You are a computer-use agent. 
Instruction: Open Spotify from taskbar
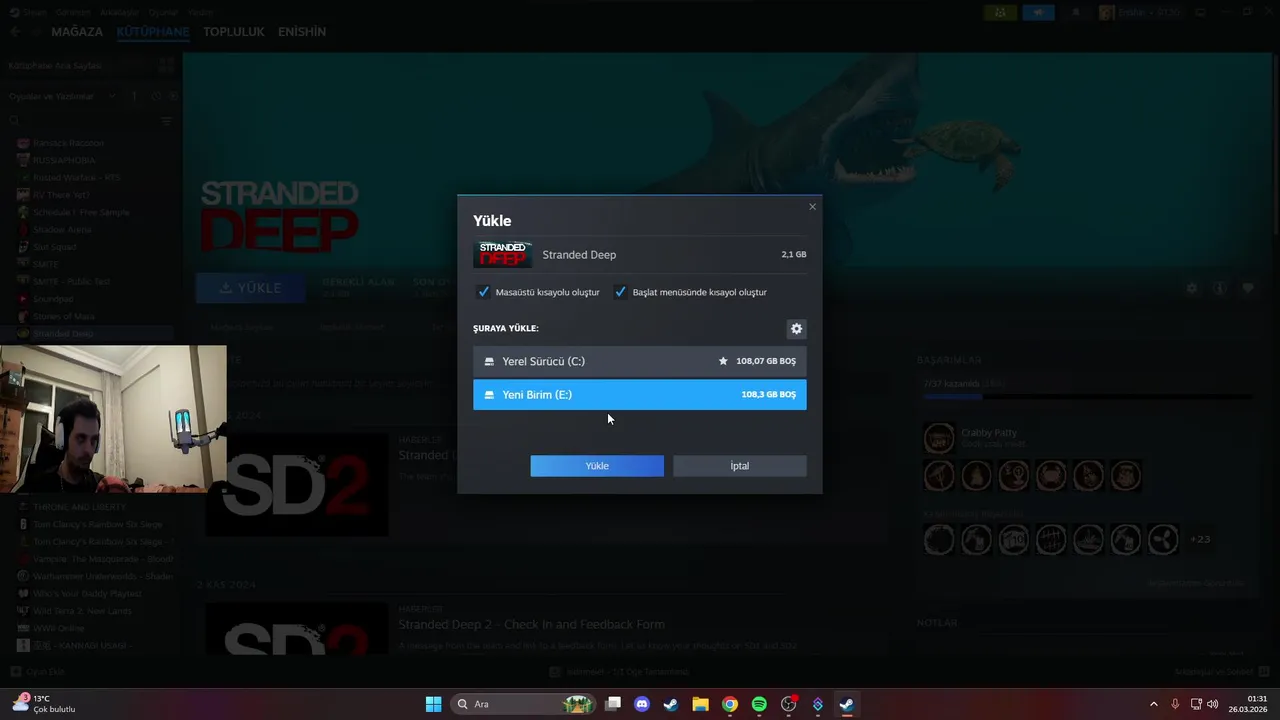coord(759,704)
